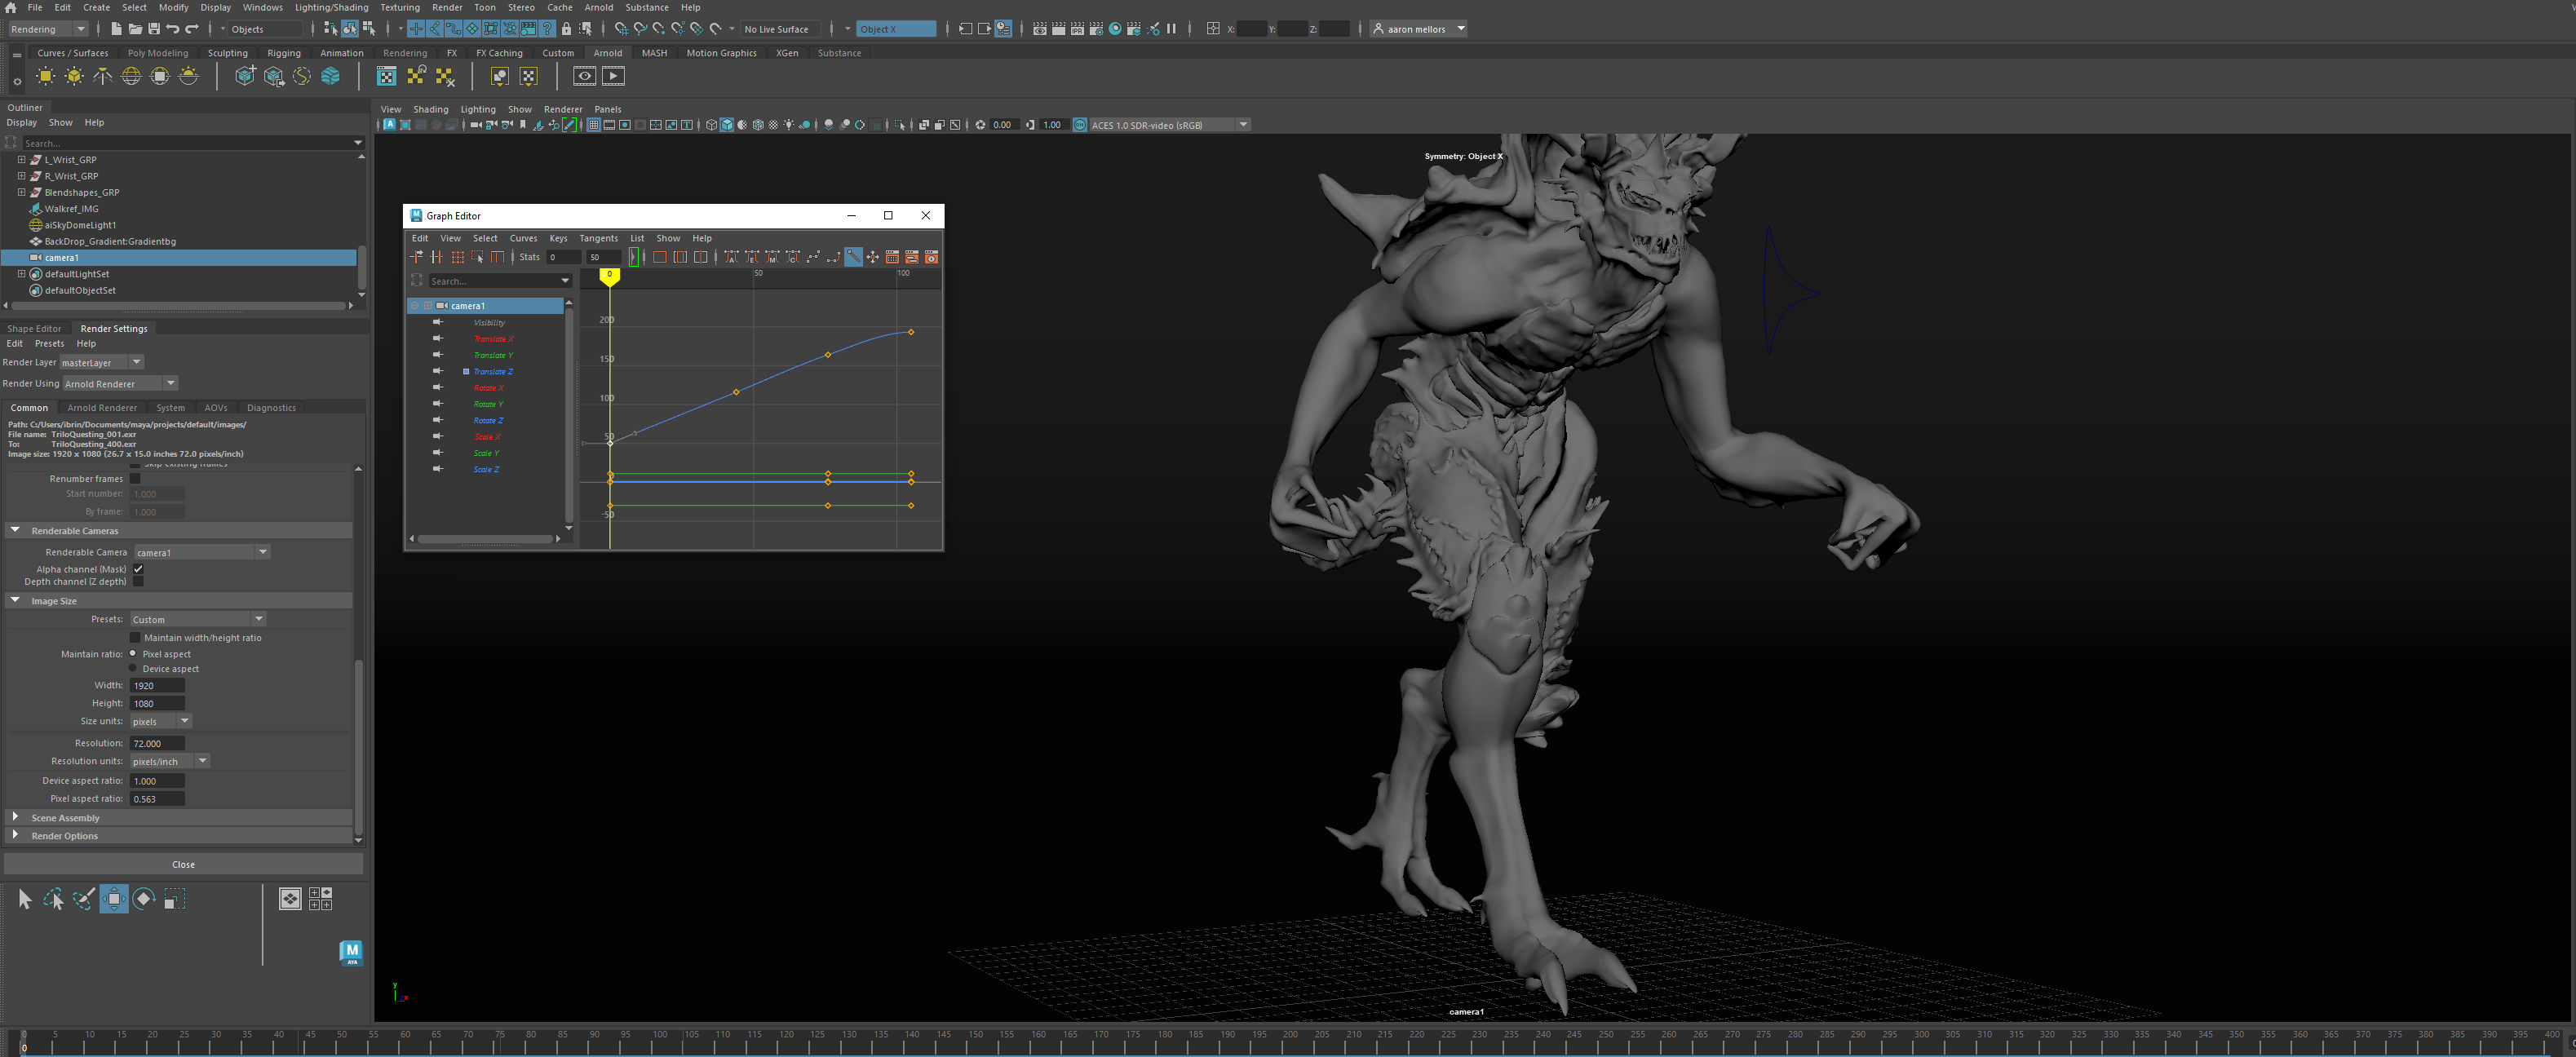
Task: Switch to the Arnold Renderer tab
Action: [102, 408]
